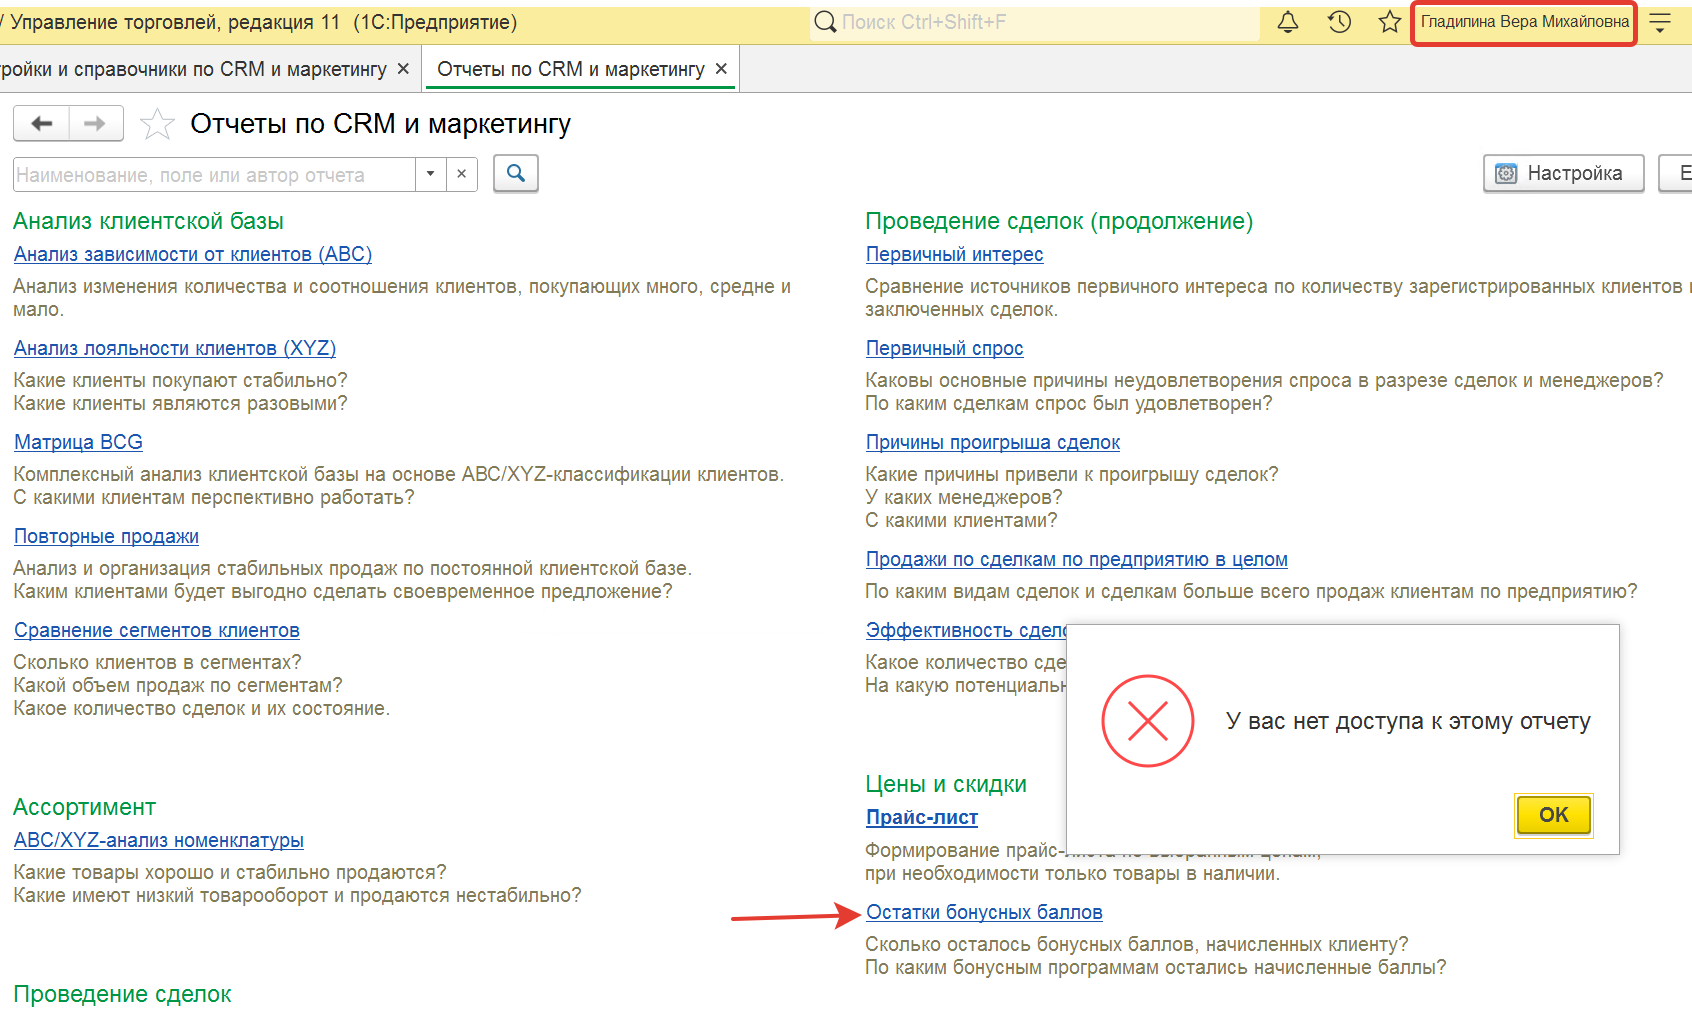Go forward with right arrow button

click(95, 124)
